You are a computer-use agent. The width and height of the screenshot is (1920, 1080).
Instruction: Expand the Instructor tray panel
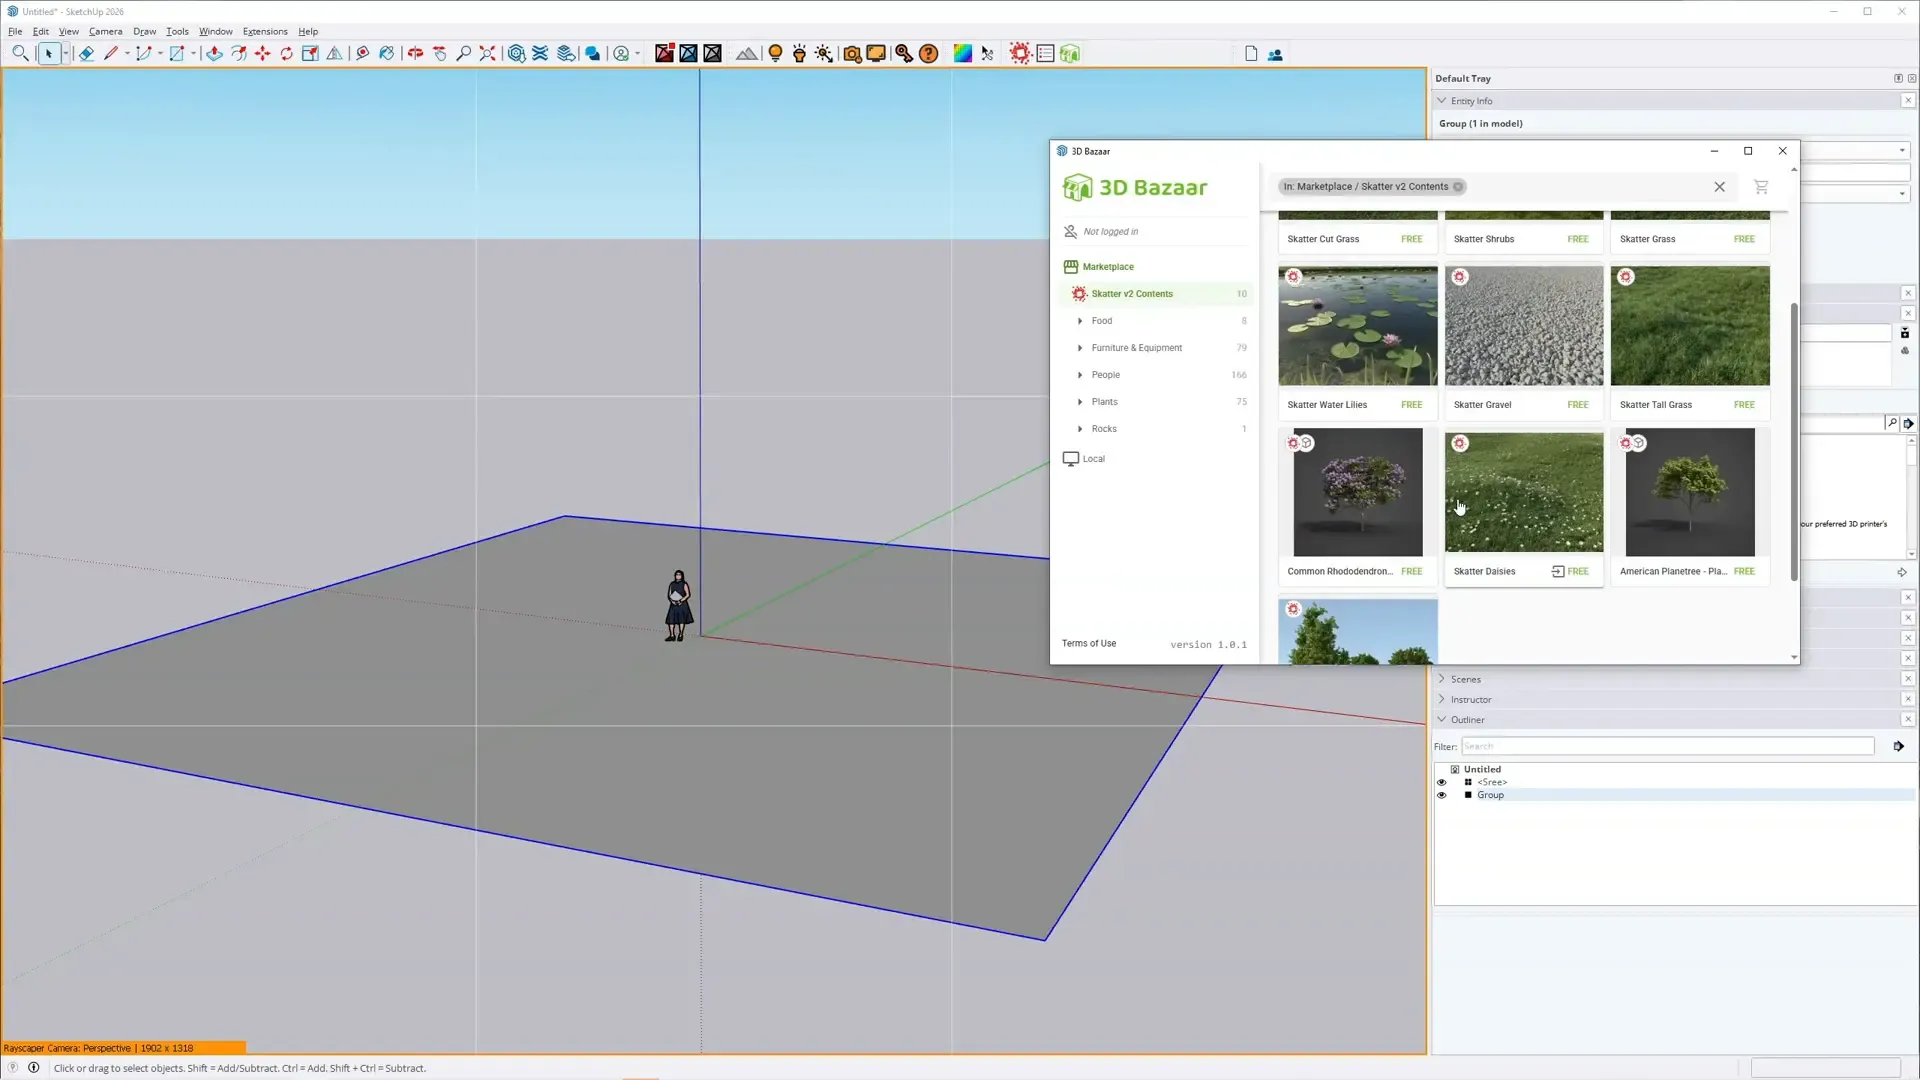pos(1441,700)
